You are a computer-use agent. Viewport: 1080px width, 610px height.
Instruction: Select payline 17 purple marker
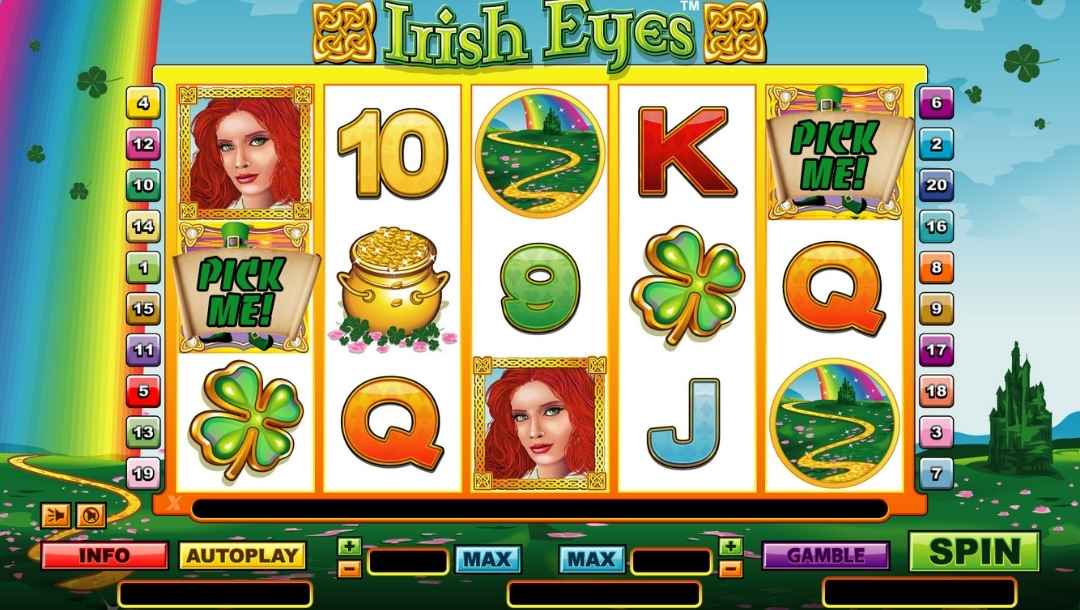click(937, 350)
